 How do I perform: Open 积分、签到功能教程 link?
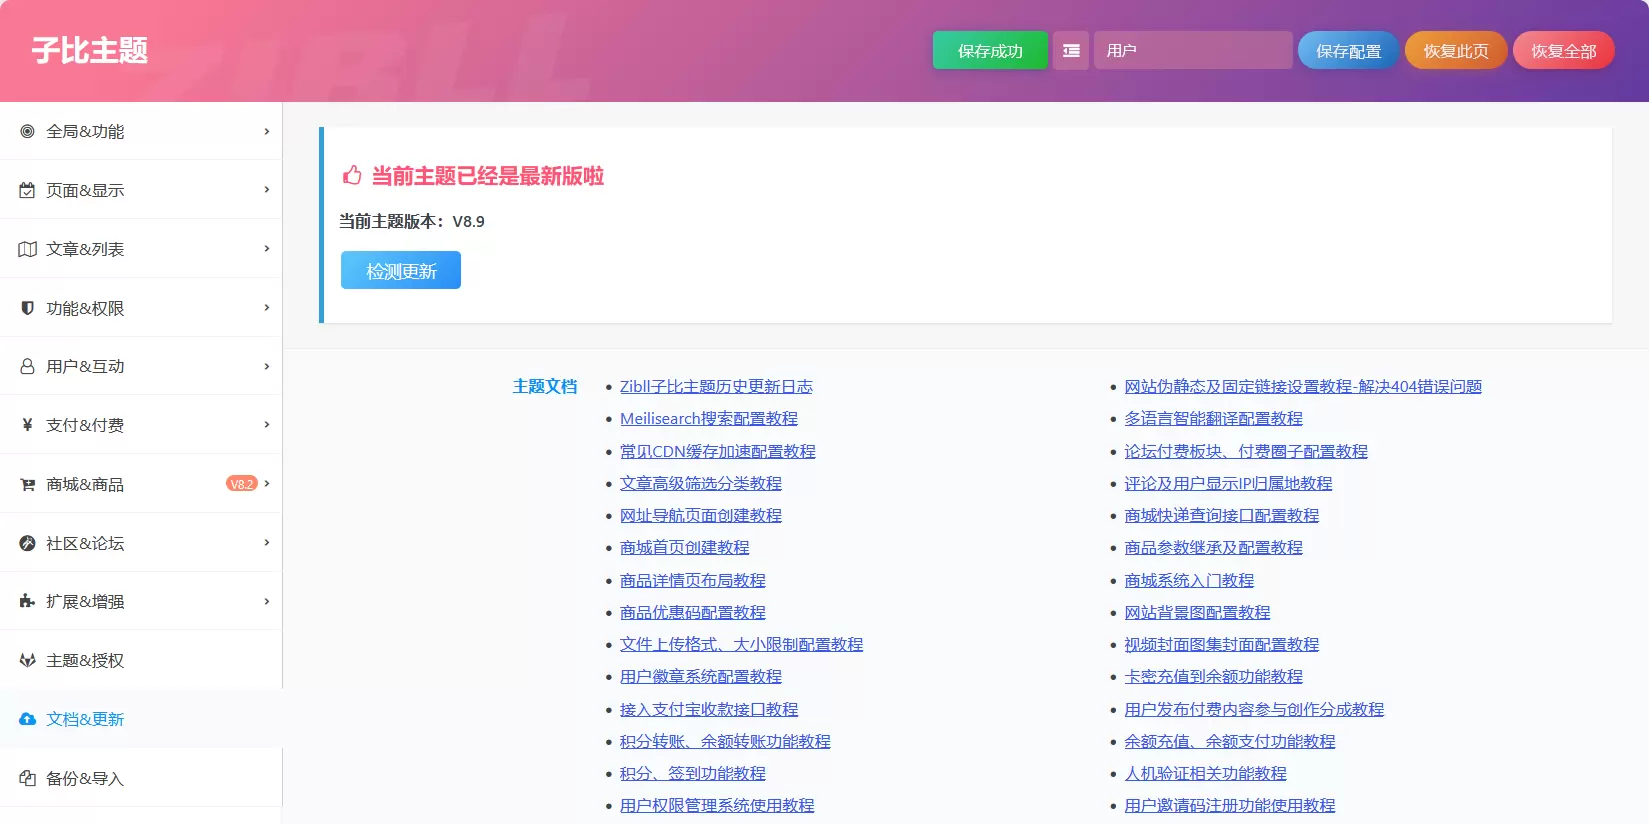pos(693,773)
